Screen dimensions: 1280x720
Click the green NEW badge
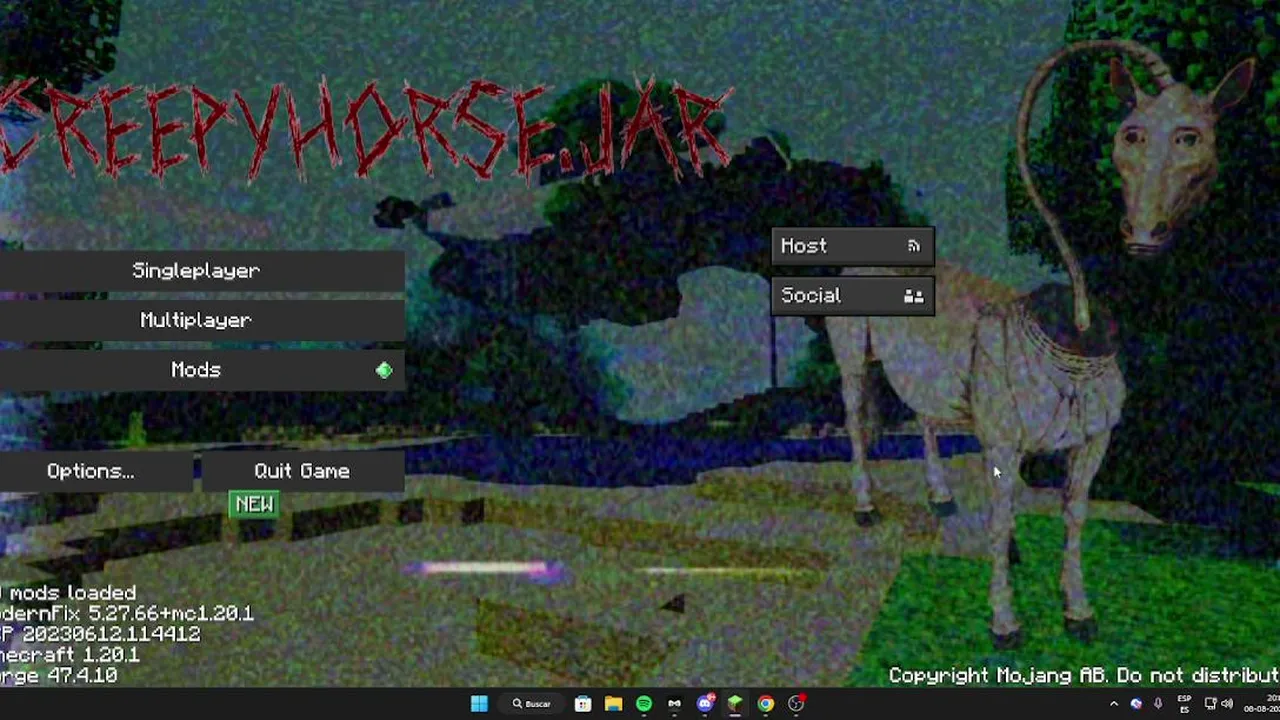[x=254, y=504]
